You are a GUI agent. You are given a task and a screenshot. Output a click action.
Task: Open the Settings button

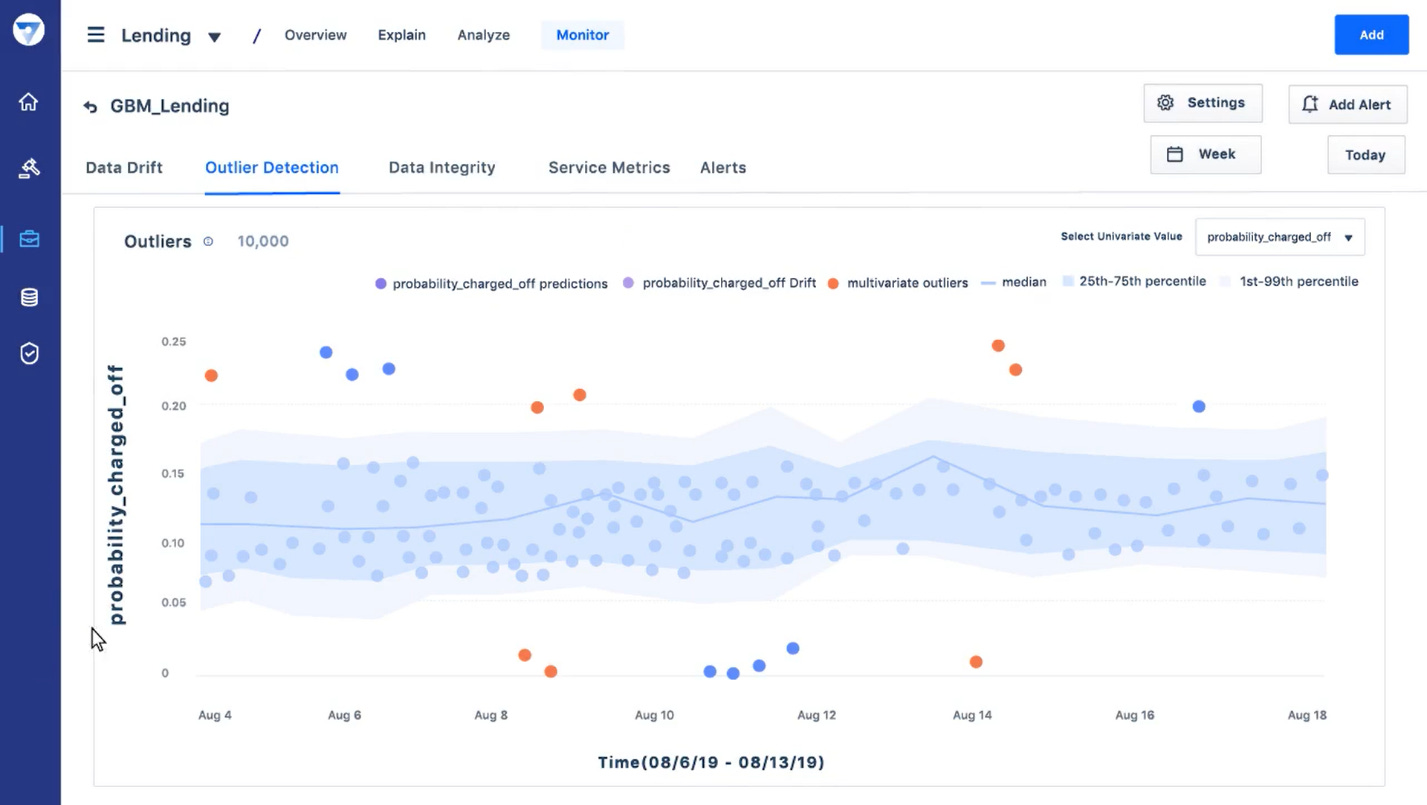pyautogui.click(x=1203, y=102)
